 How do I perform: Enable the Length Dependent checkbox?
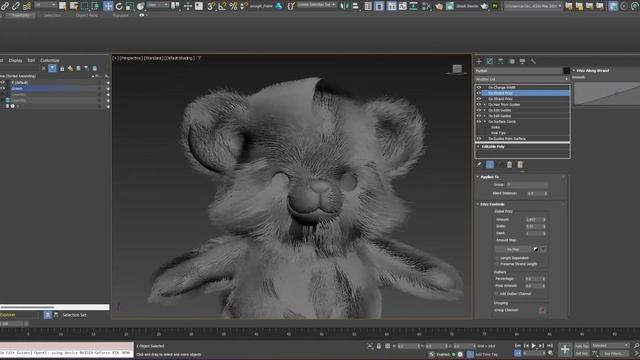pos(497,258)
